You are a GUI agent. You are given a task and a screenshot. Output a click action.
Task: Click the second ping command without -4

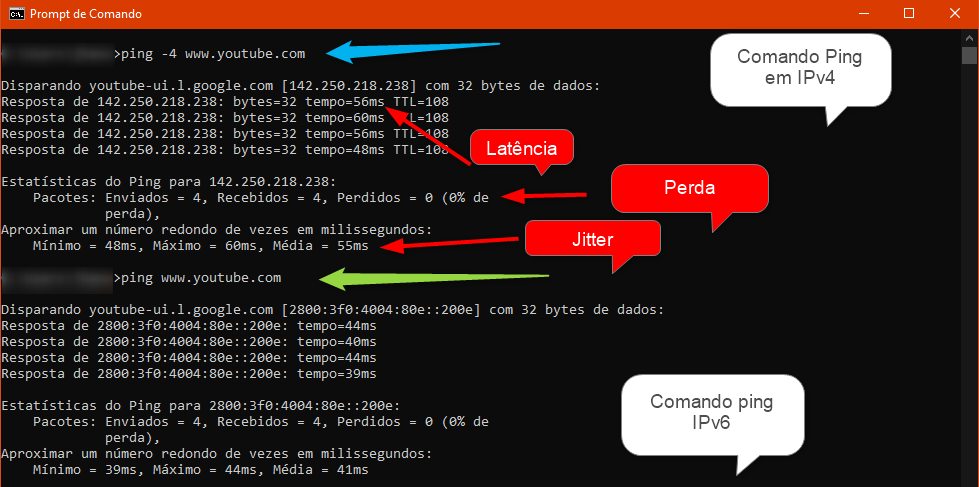click(x=201, y=278)
